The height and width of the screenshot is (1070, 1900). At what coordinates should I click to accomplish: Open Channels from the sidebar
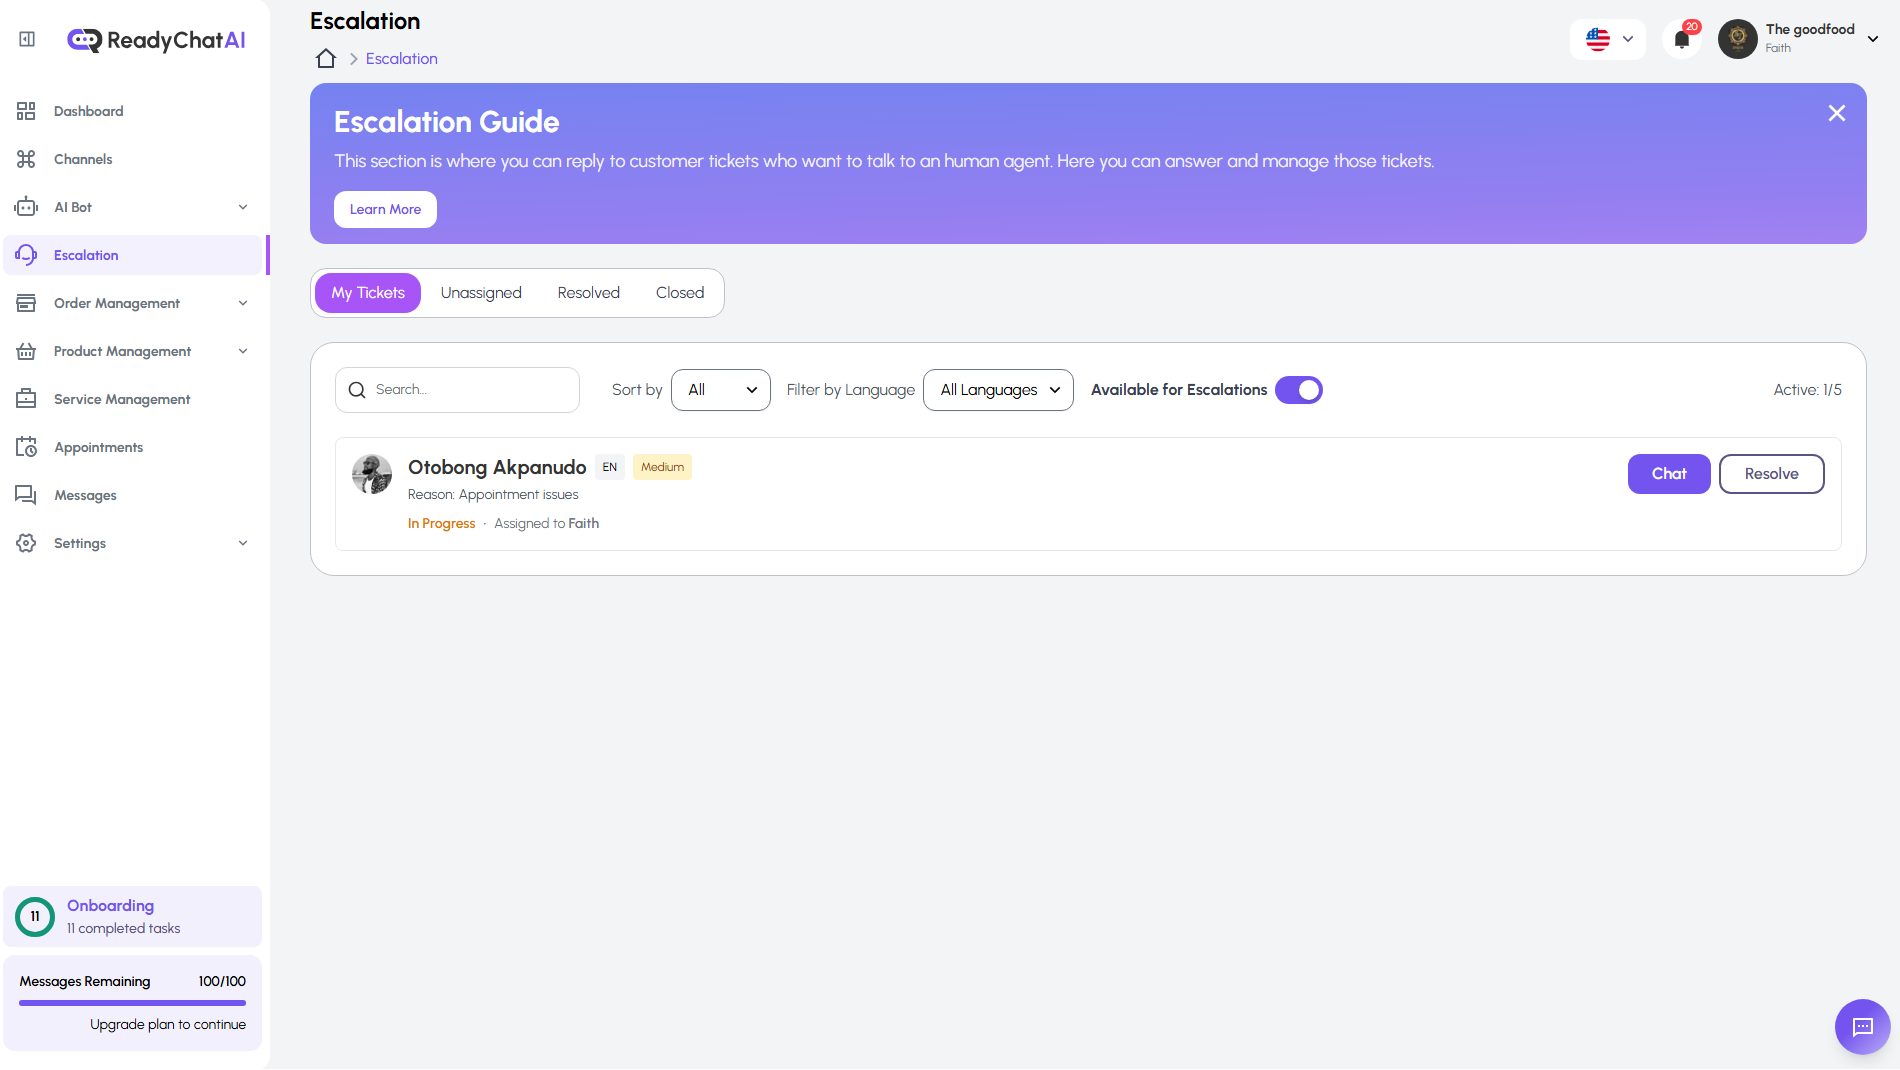pyautogui.click(x=83, y=159)
